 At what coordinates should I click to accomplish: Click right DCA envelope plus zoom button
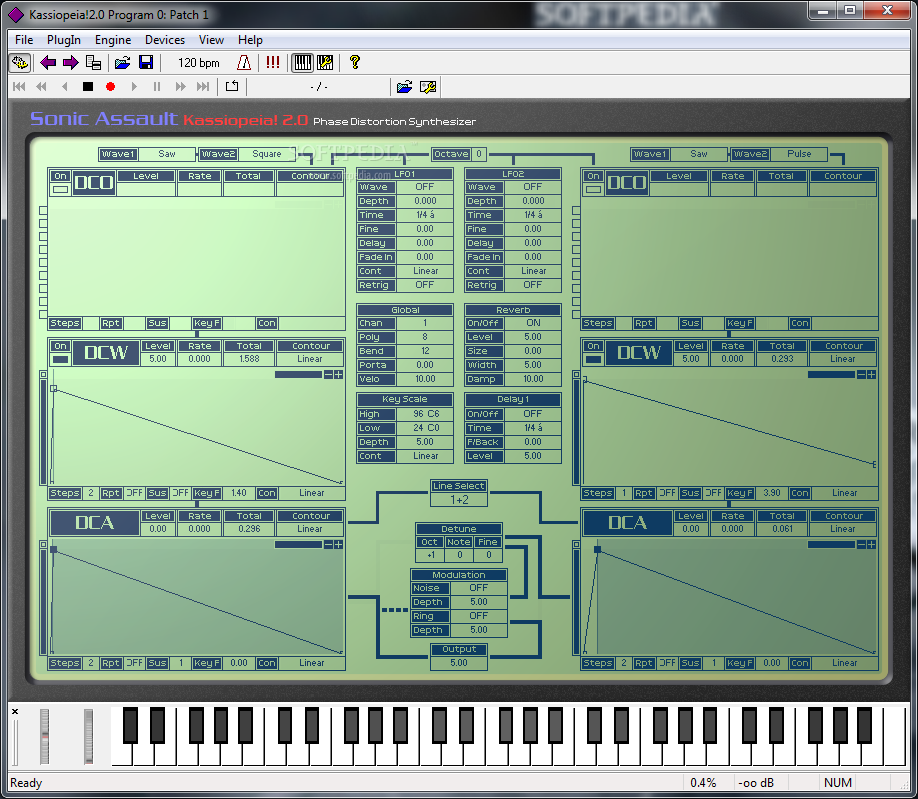pyautogui.click(x=871, y=544)
